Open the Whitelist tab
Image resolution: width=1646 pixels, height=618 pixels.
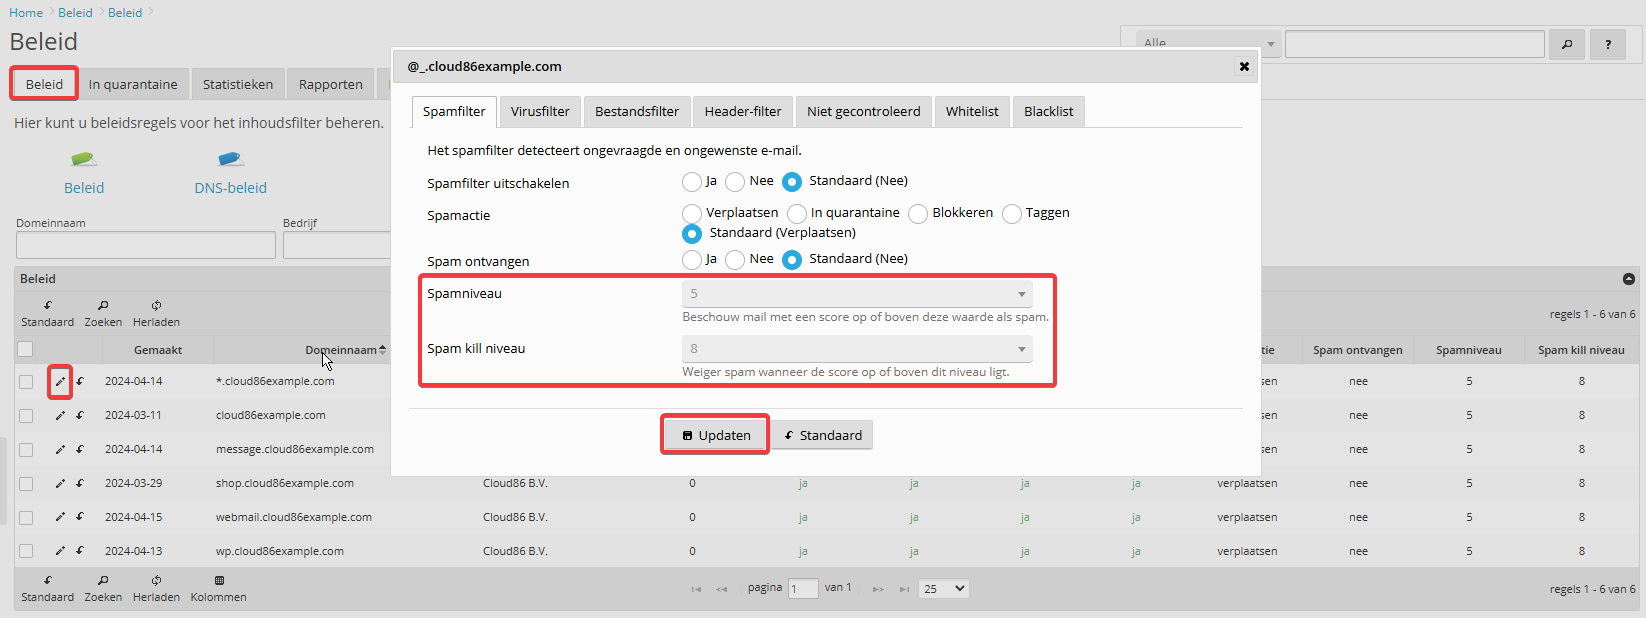pos(972,111)
